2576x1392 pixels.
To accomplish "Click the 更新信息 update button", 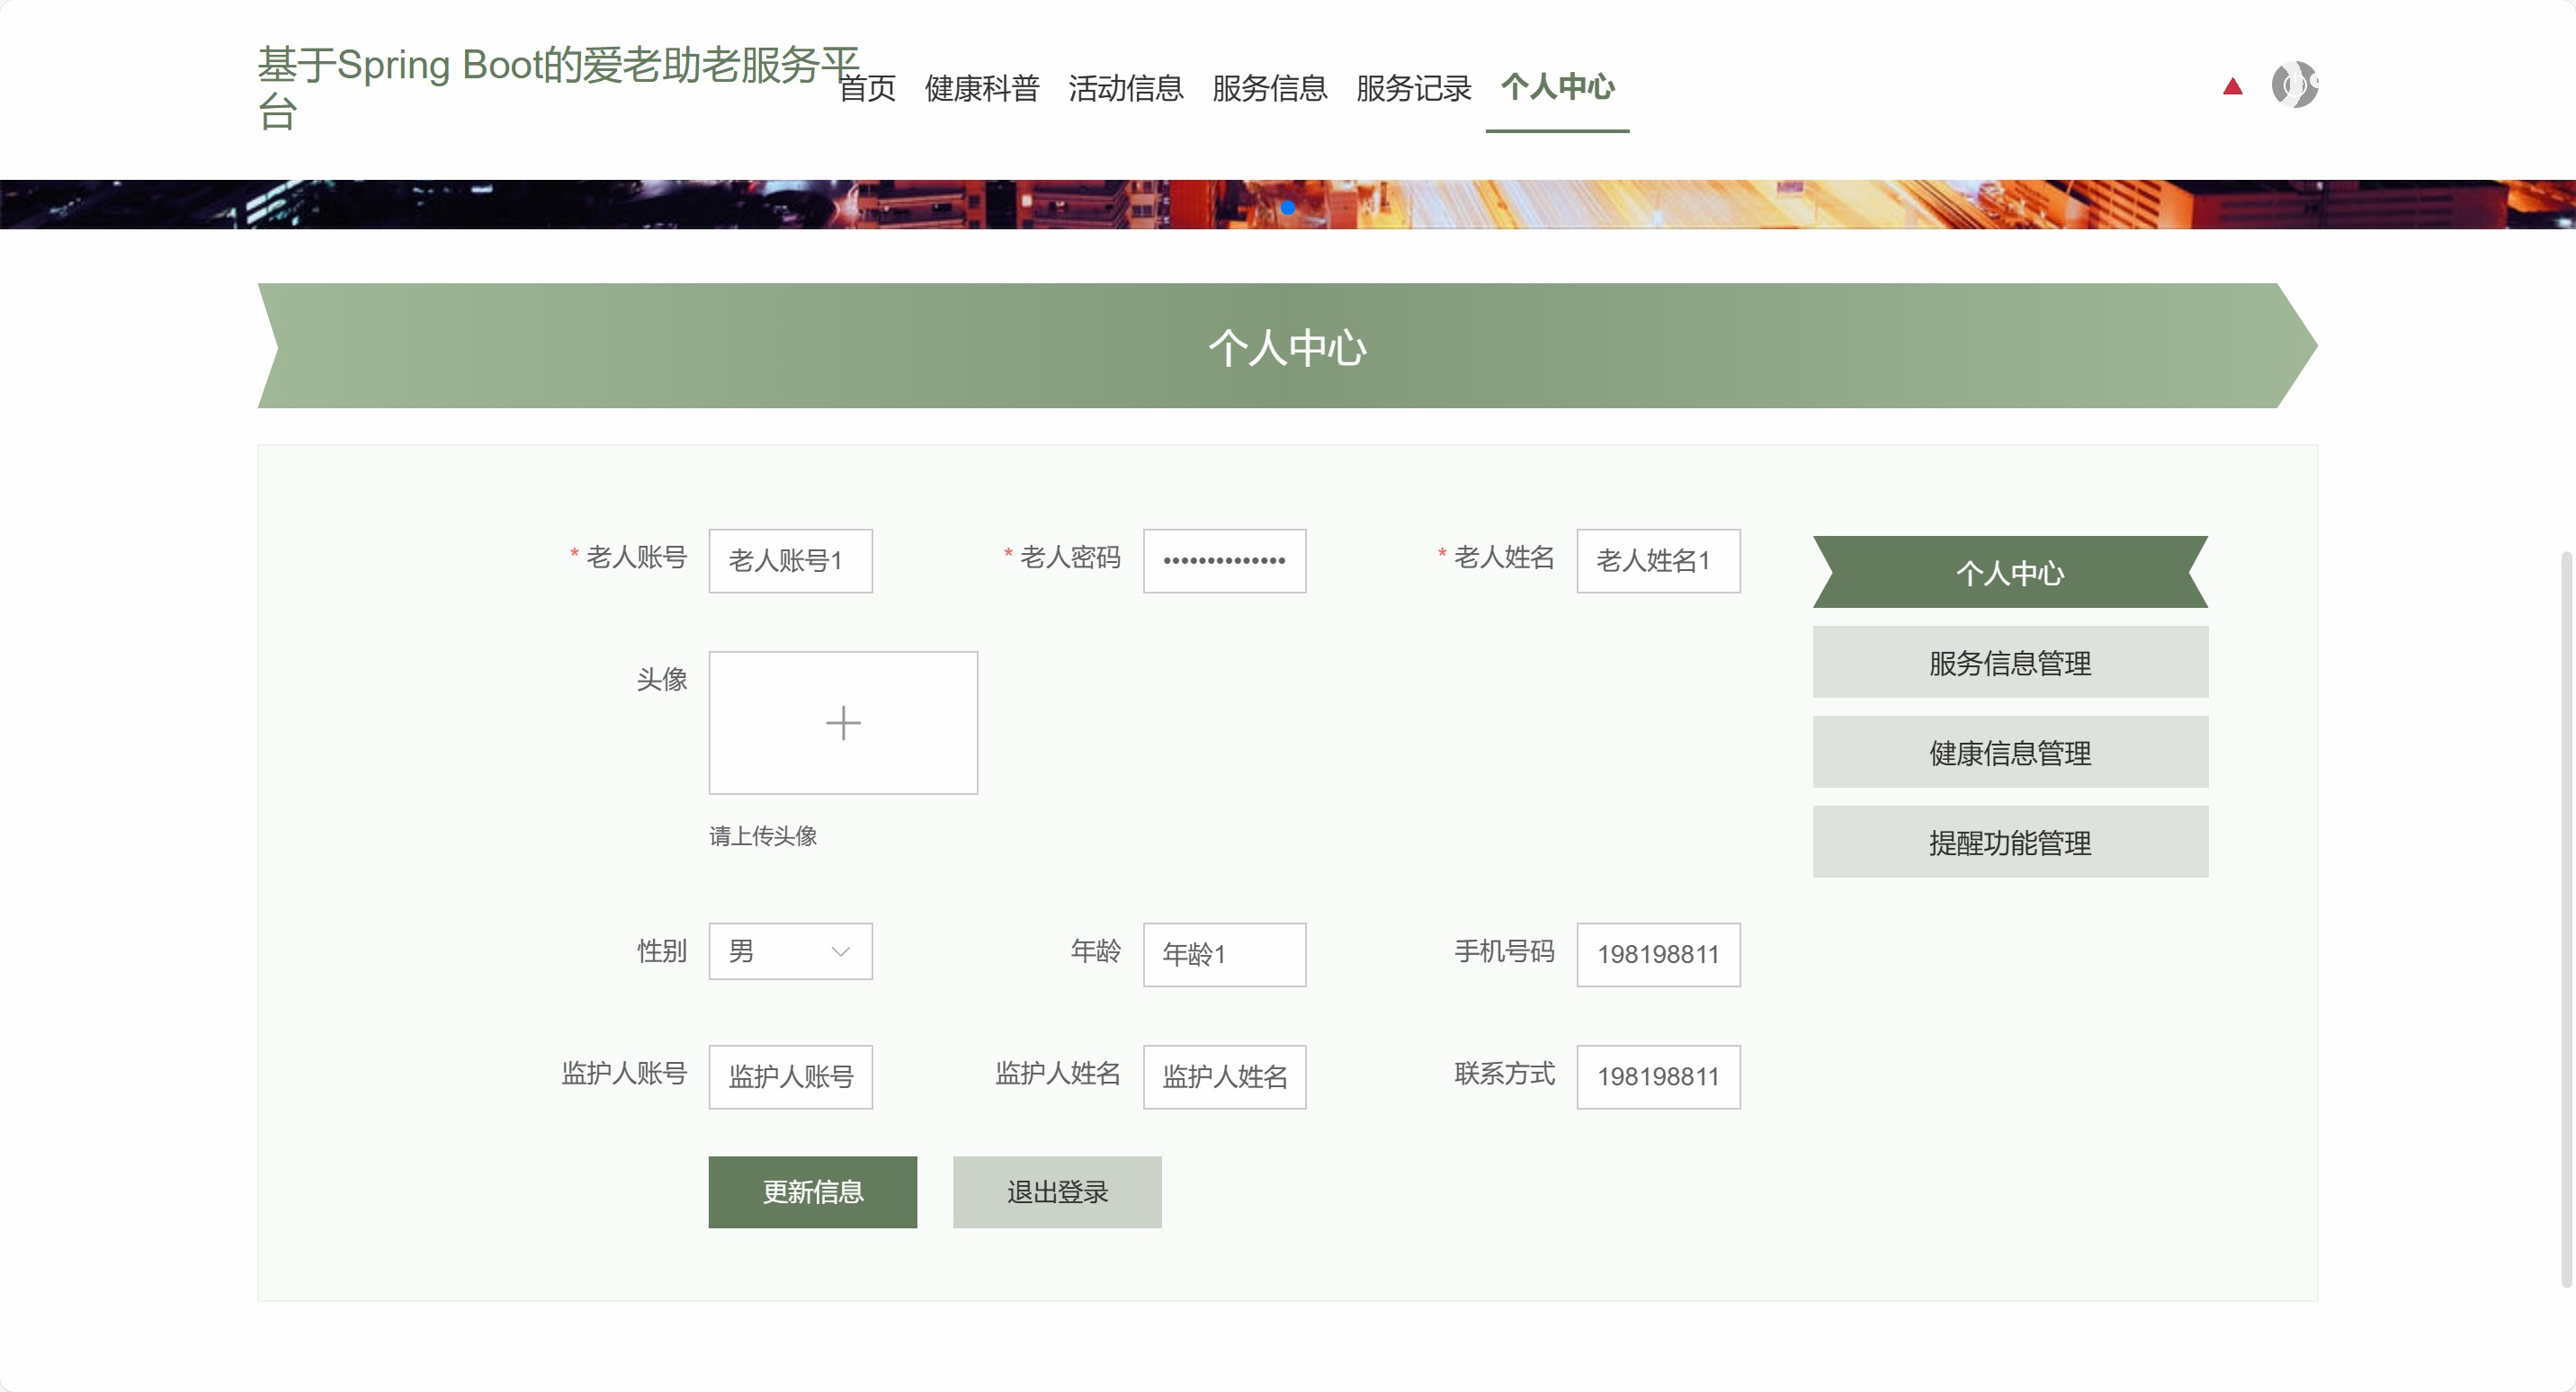I will [812, 1191].
